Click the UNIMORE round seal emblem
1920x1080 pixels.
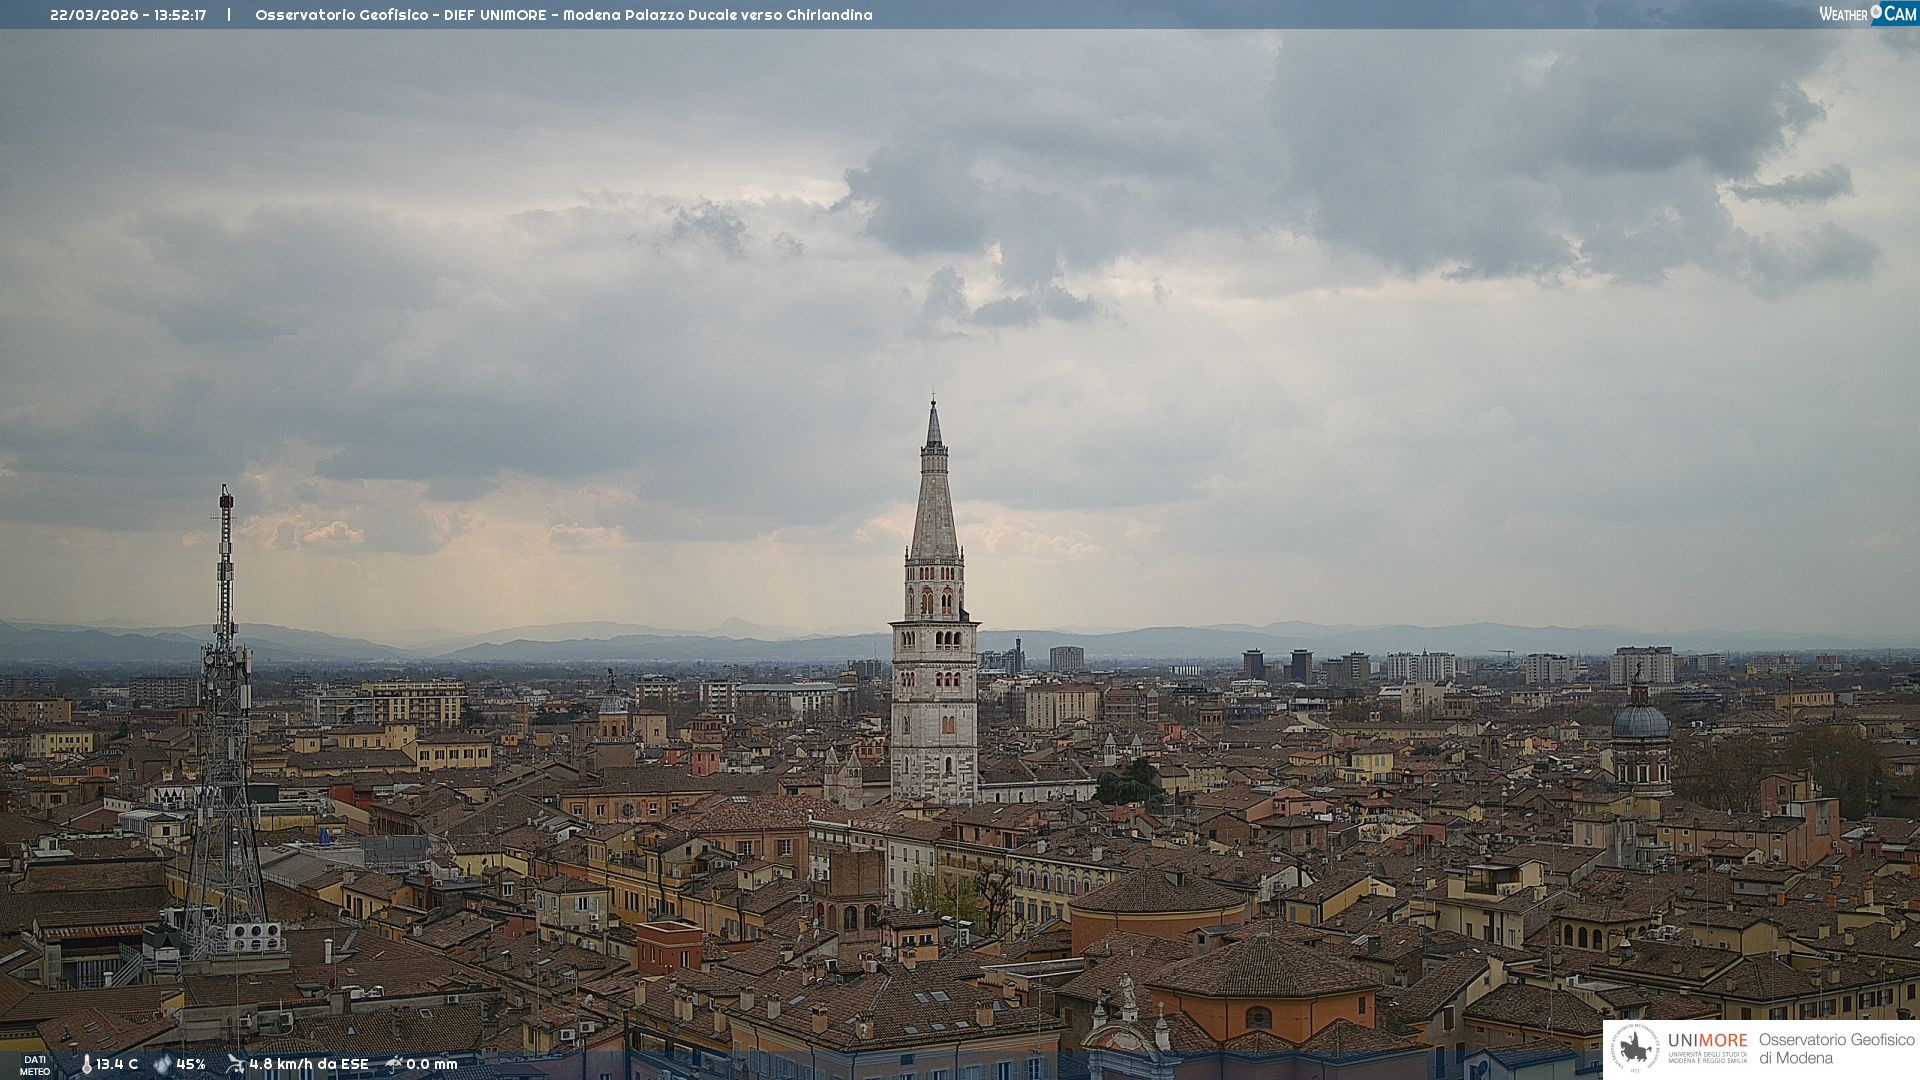1634,1048
